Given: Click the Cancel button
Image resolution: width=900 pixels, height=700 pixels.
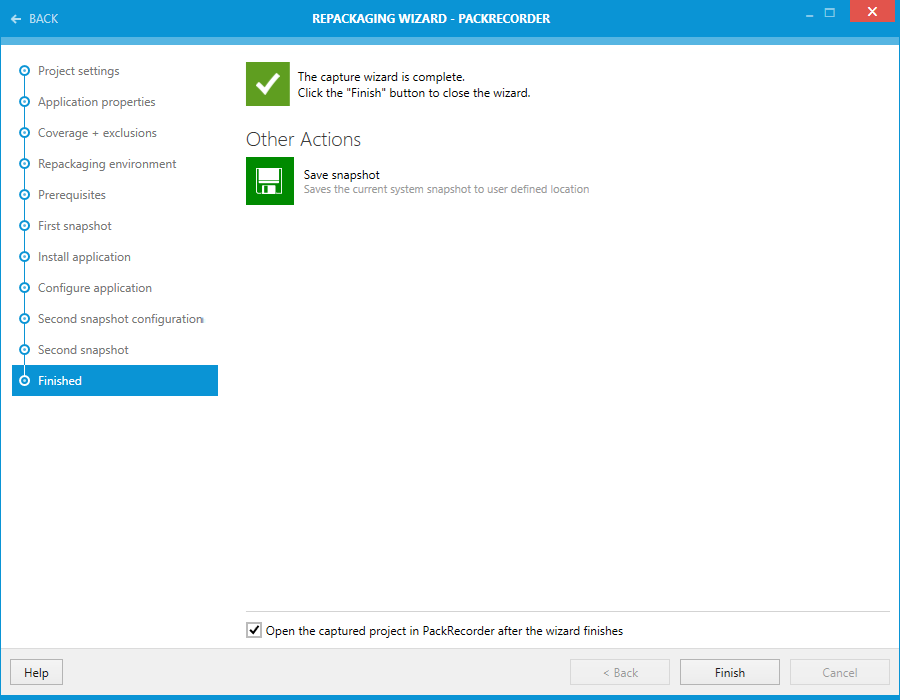Looking at the screenshot, I should tap(839, 671).
